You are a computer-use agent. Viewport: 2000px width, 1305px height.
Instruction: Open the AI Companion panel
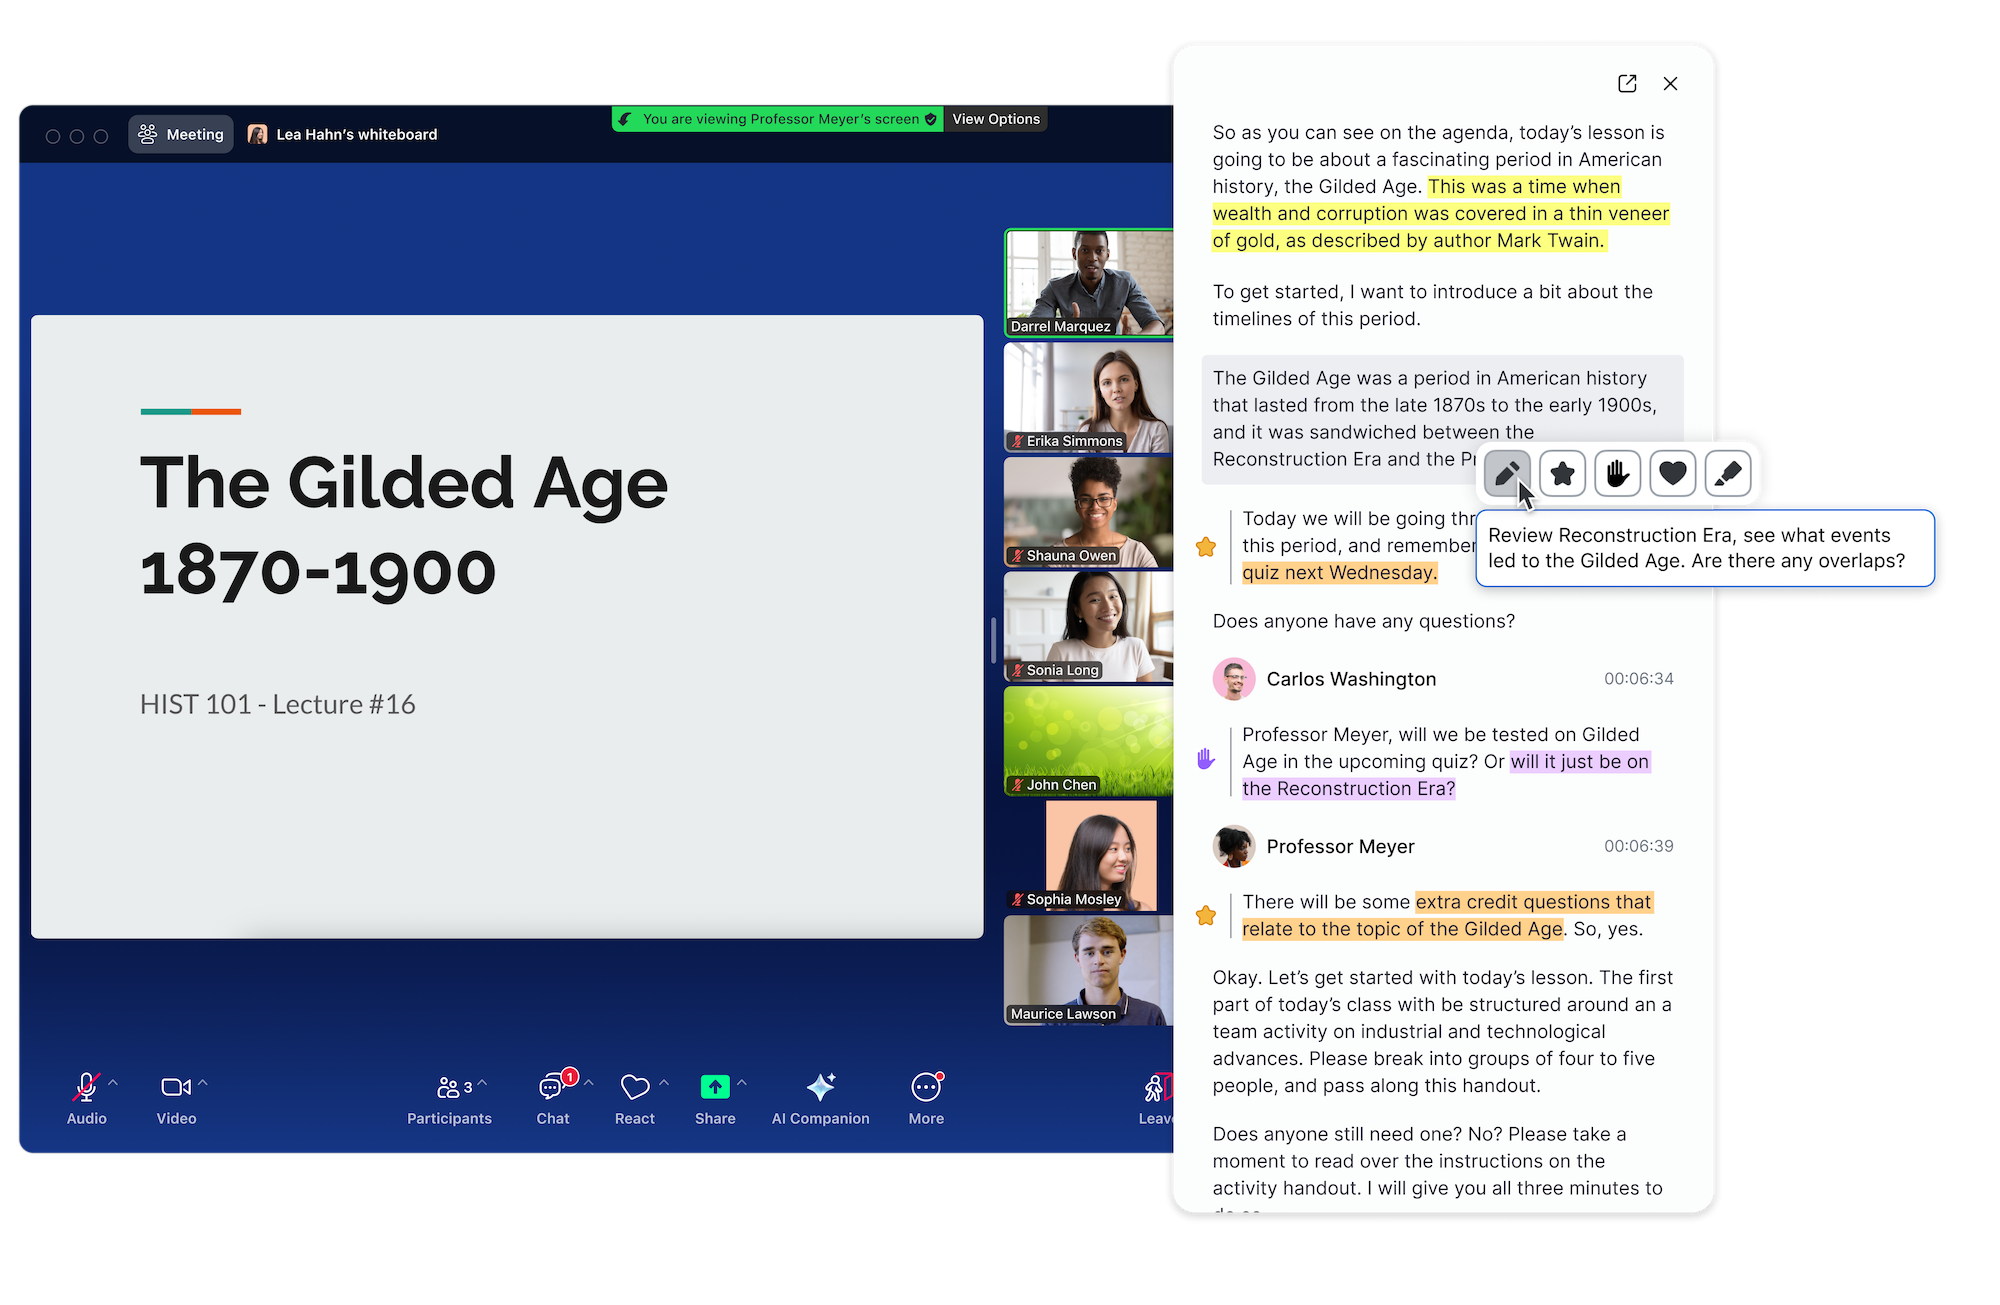[820, 1098]
